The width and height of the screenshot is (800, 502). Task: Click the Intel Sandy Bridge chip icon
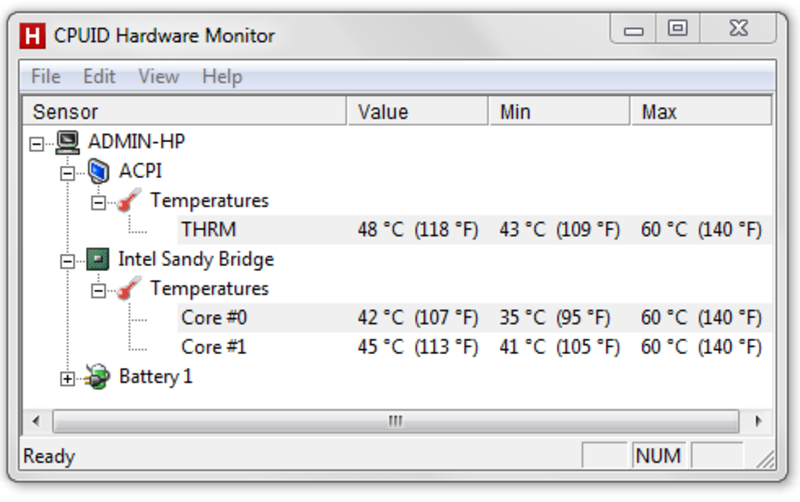point(98,259)
